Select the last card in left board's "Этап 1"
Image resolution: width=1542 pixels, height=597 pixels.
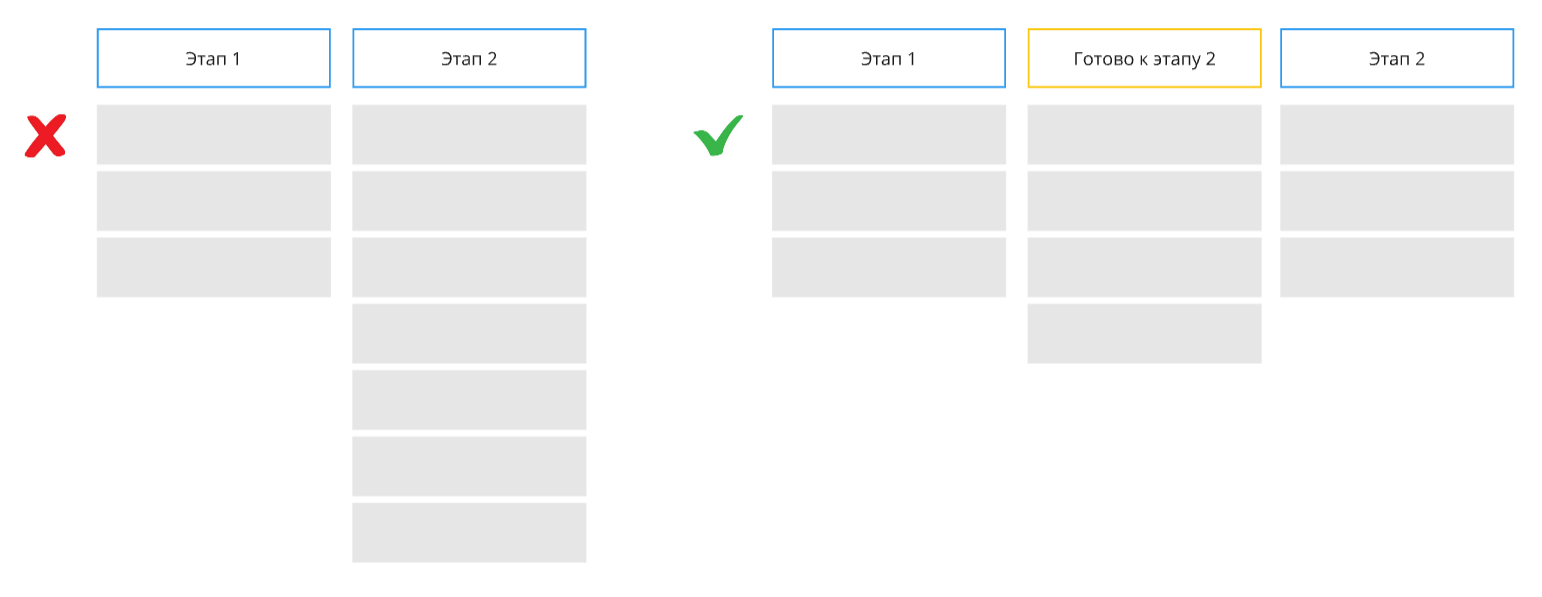click(x=213, y=267)
